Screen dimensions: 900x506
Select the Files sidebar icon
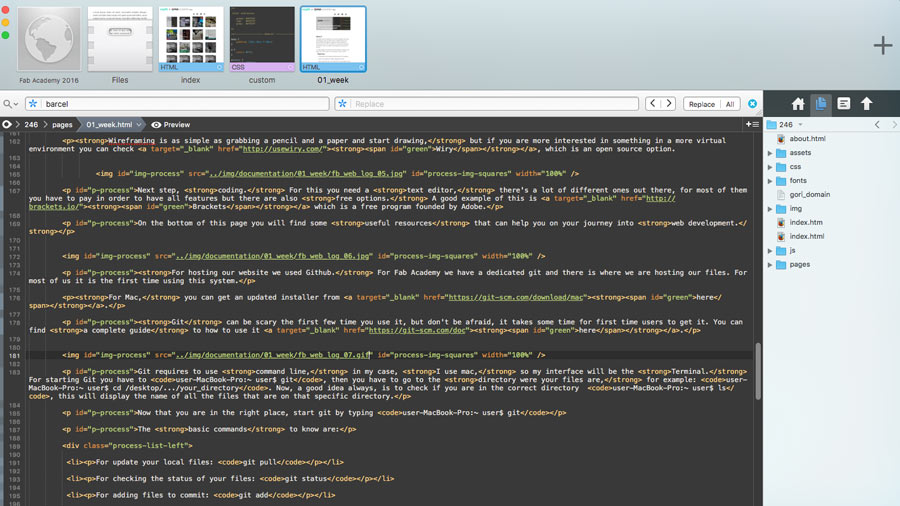tap(821, 104)
